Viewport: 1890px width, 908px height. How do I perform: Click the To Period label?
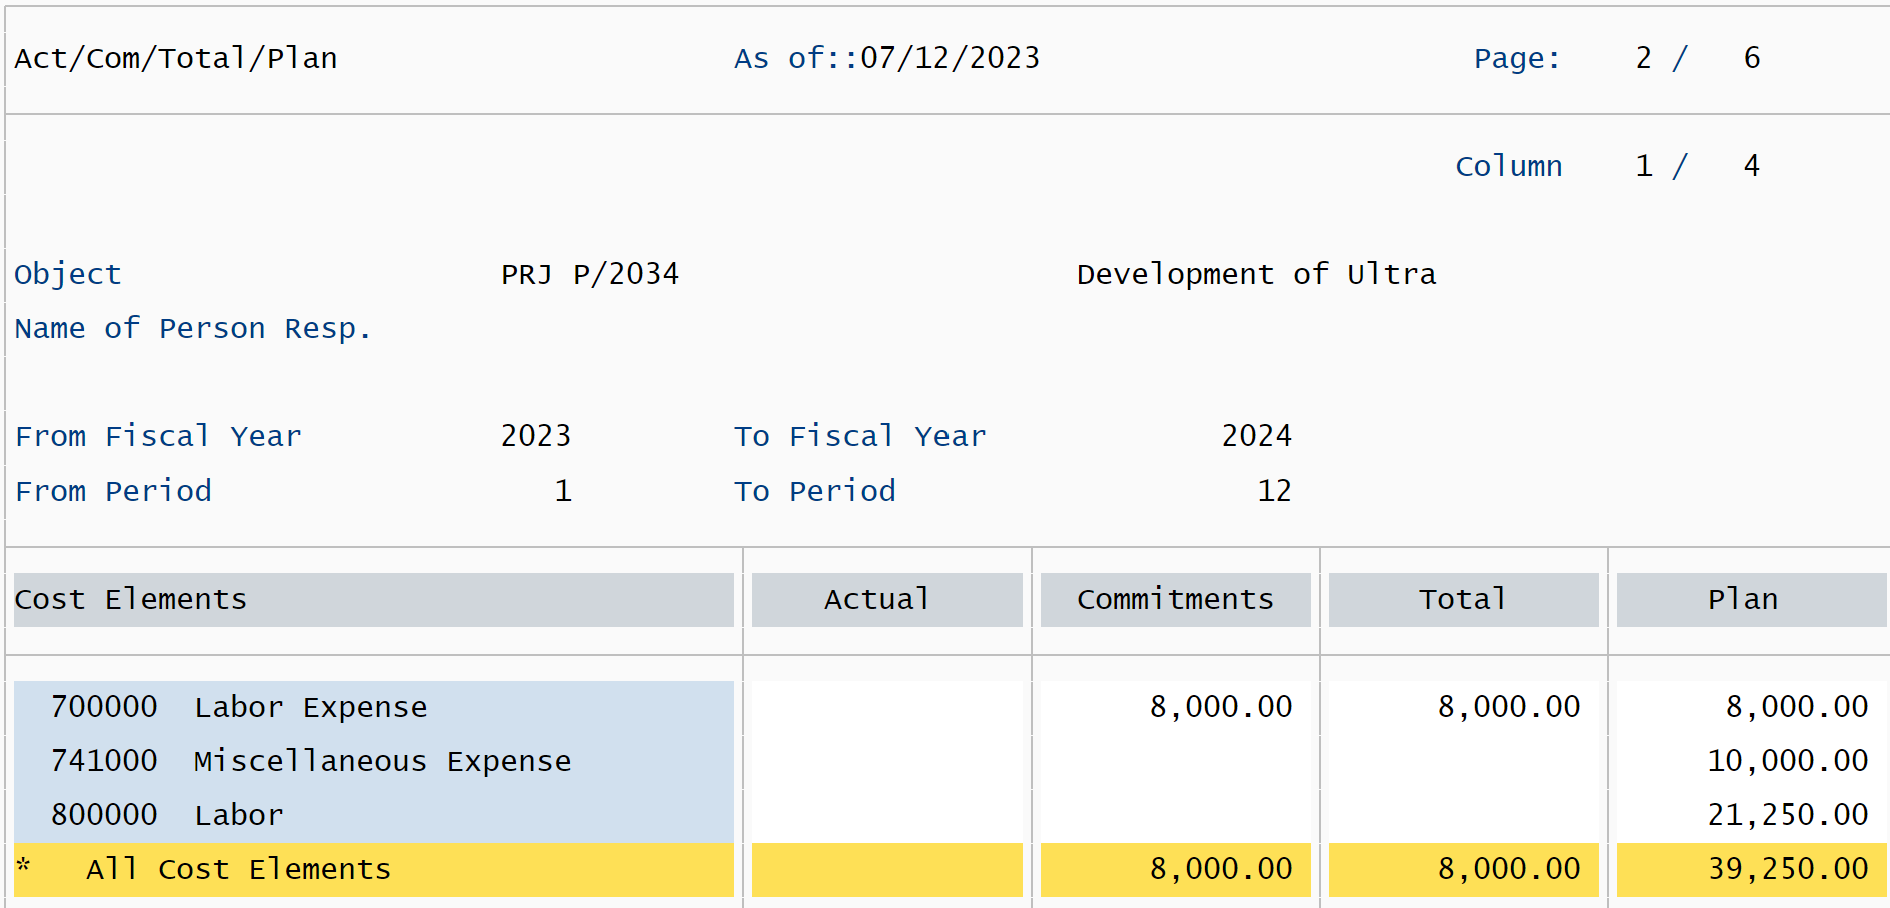pos(815,491)
